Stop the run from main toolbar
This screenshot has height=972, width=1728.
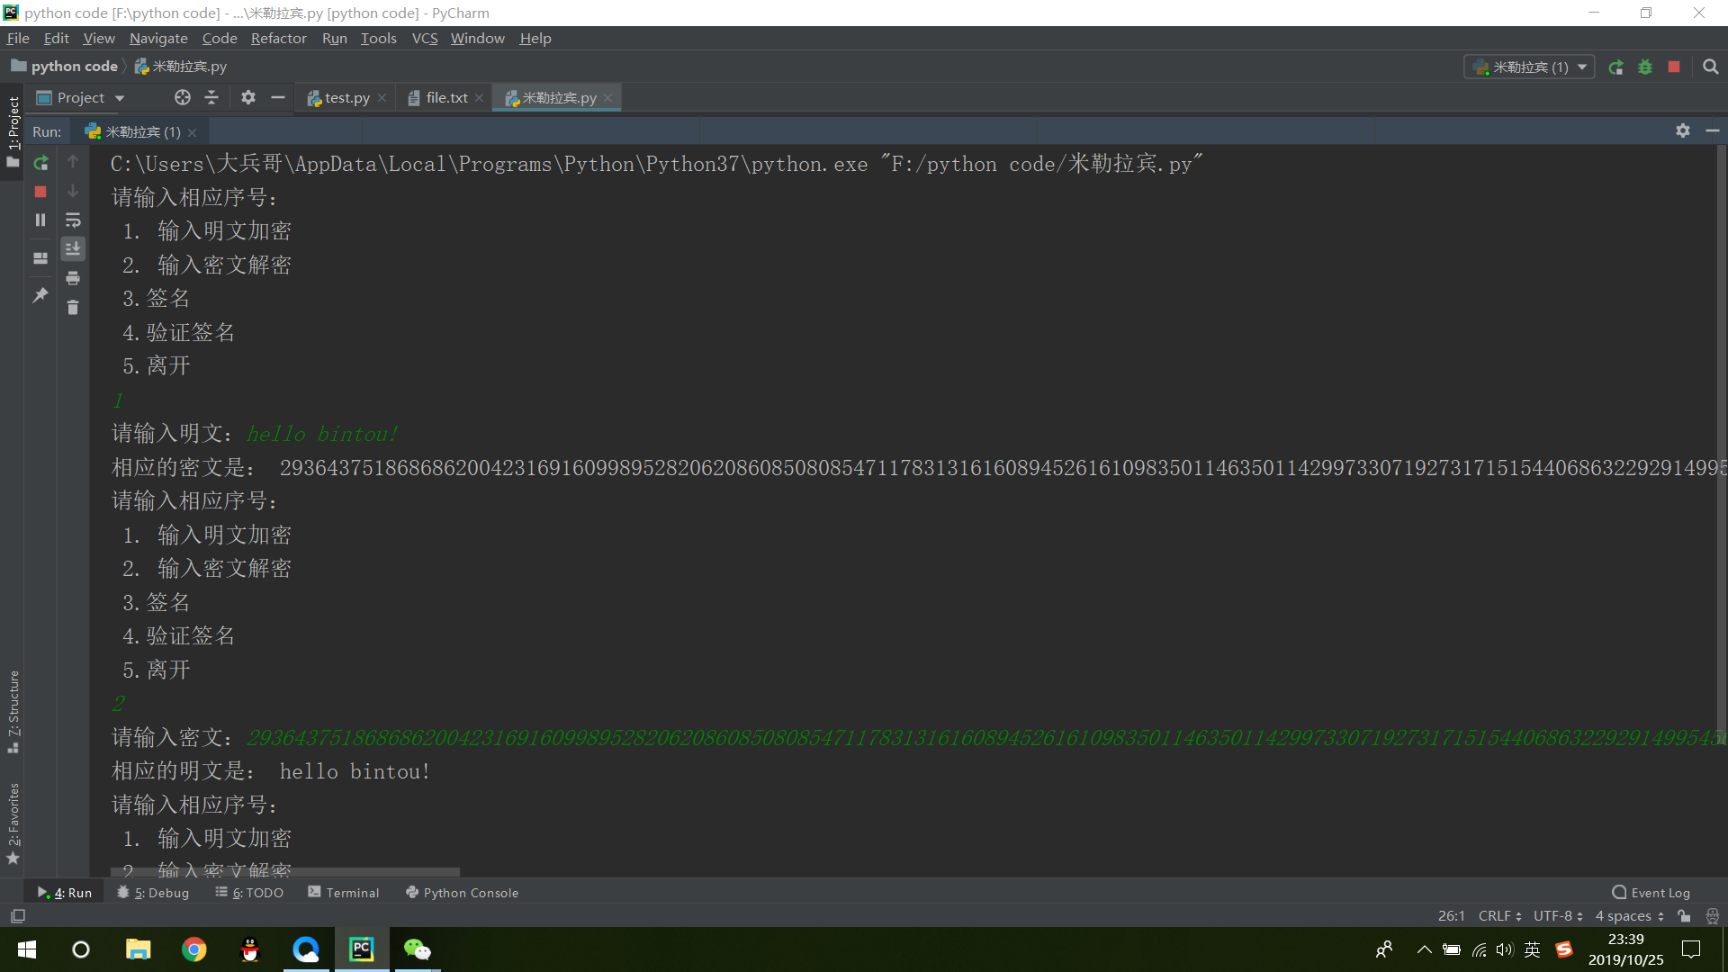1674,67
